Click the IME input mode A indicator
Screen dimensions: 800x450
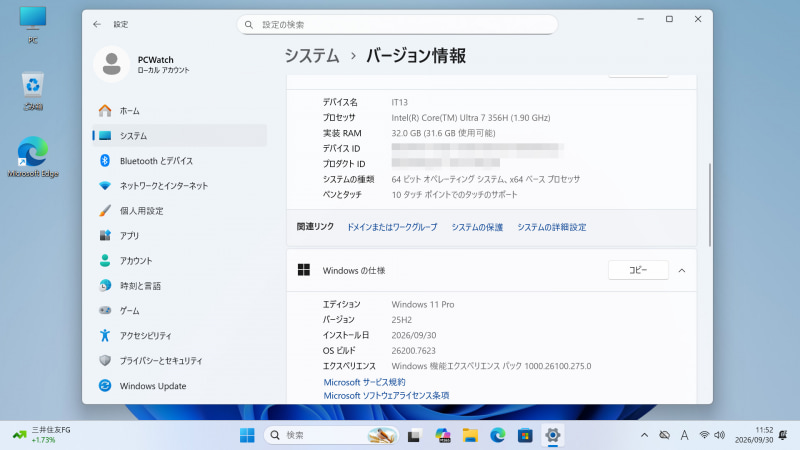click(x=684, y=435)
